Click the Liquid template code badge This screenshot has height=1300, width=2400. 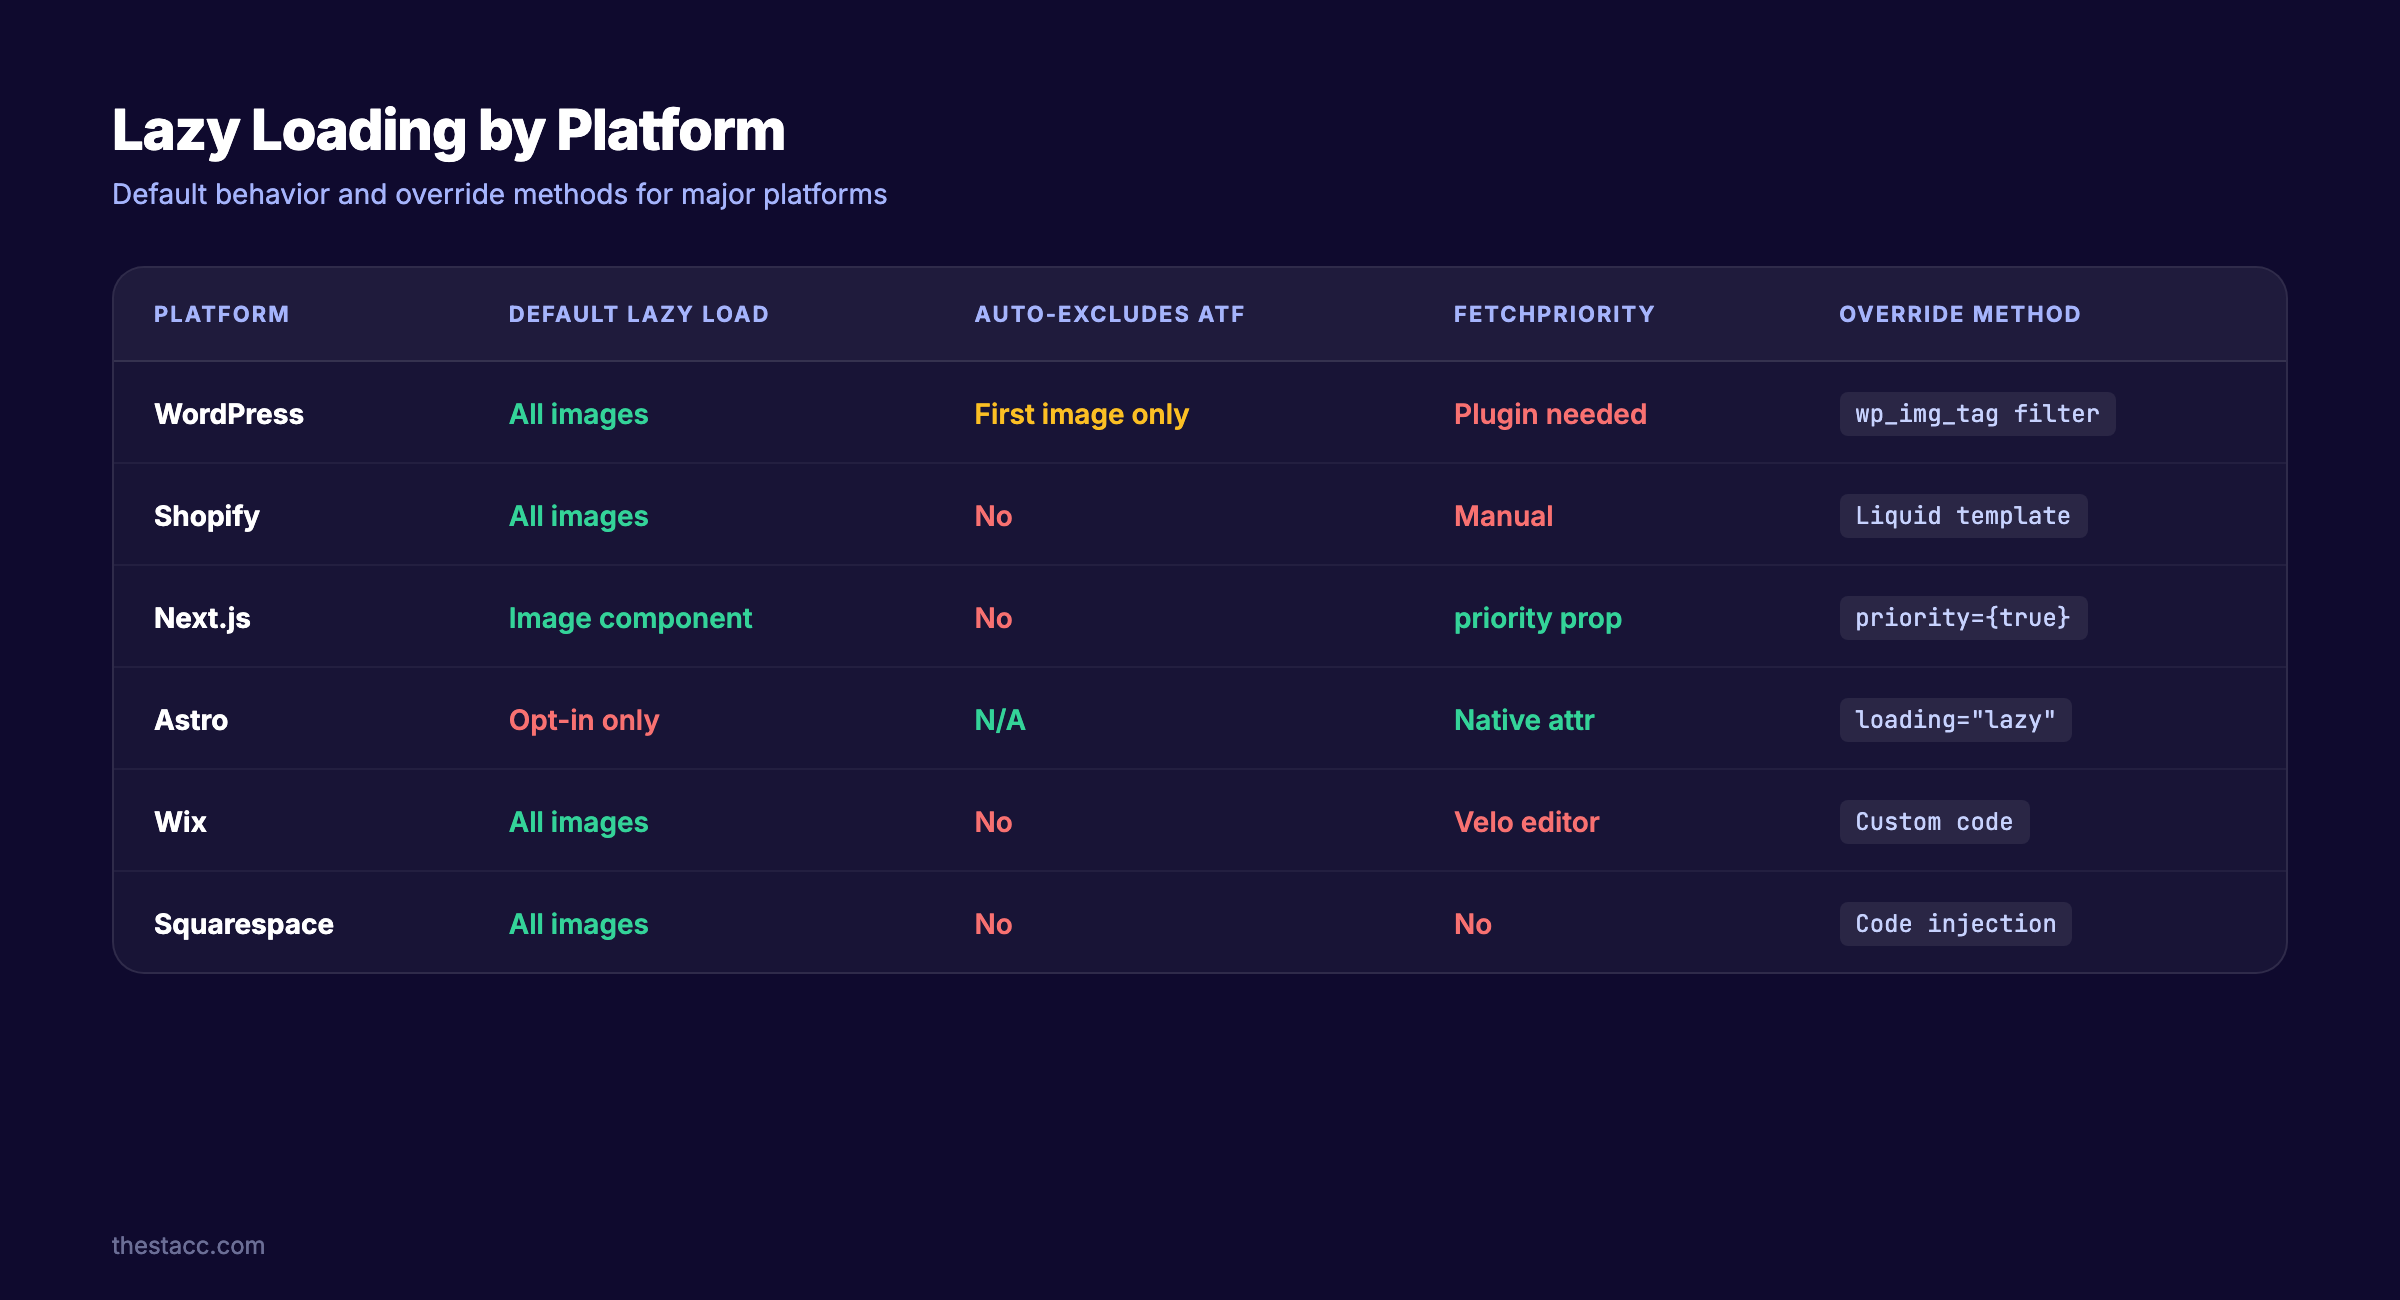1963,516
